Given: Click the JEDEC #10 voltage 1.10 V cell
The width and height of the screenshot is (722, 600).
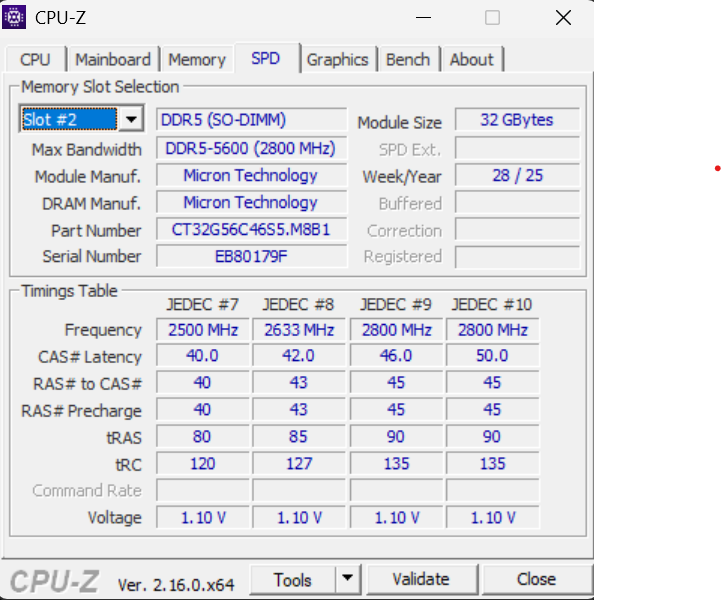Looking at the screenshot, I should coord(492,518).
